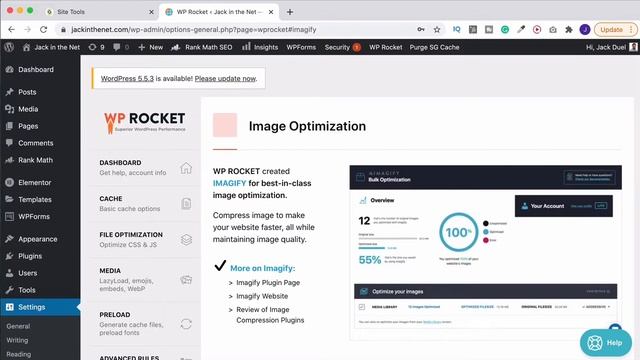Open Review of Image Compression Plugins
The height and width of the screenshot is (360, 640).
[x=270, y=315]
